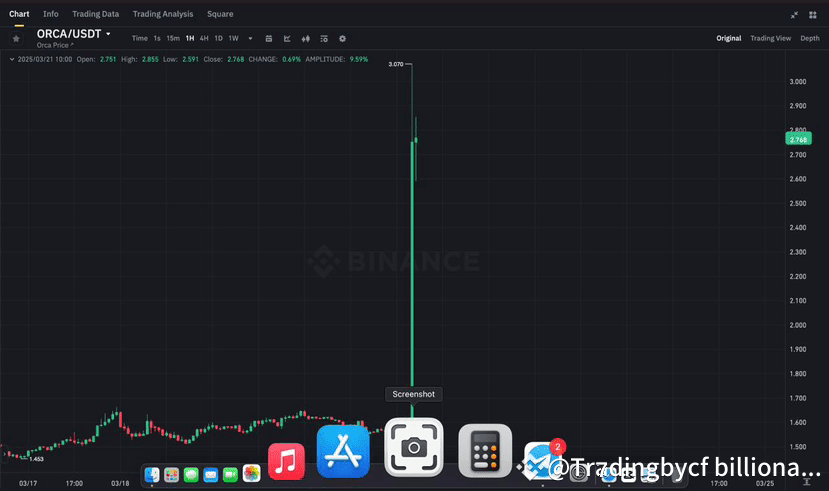Switch to the Info tab
Viewport: 829px width, 491px height.
[51, 14]
